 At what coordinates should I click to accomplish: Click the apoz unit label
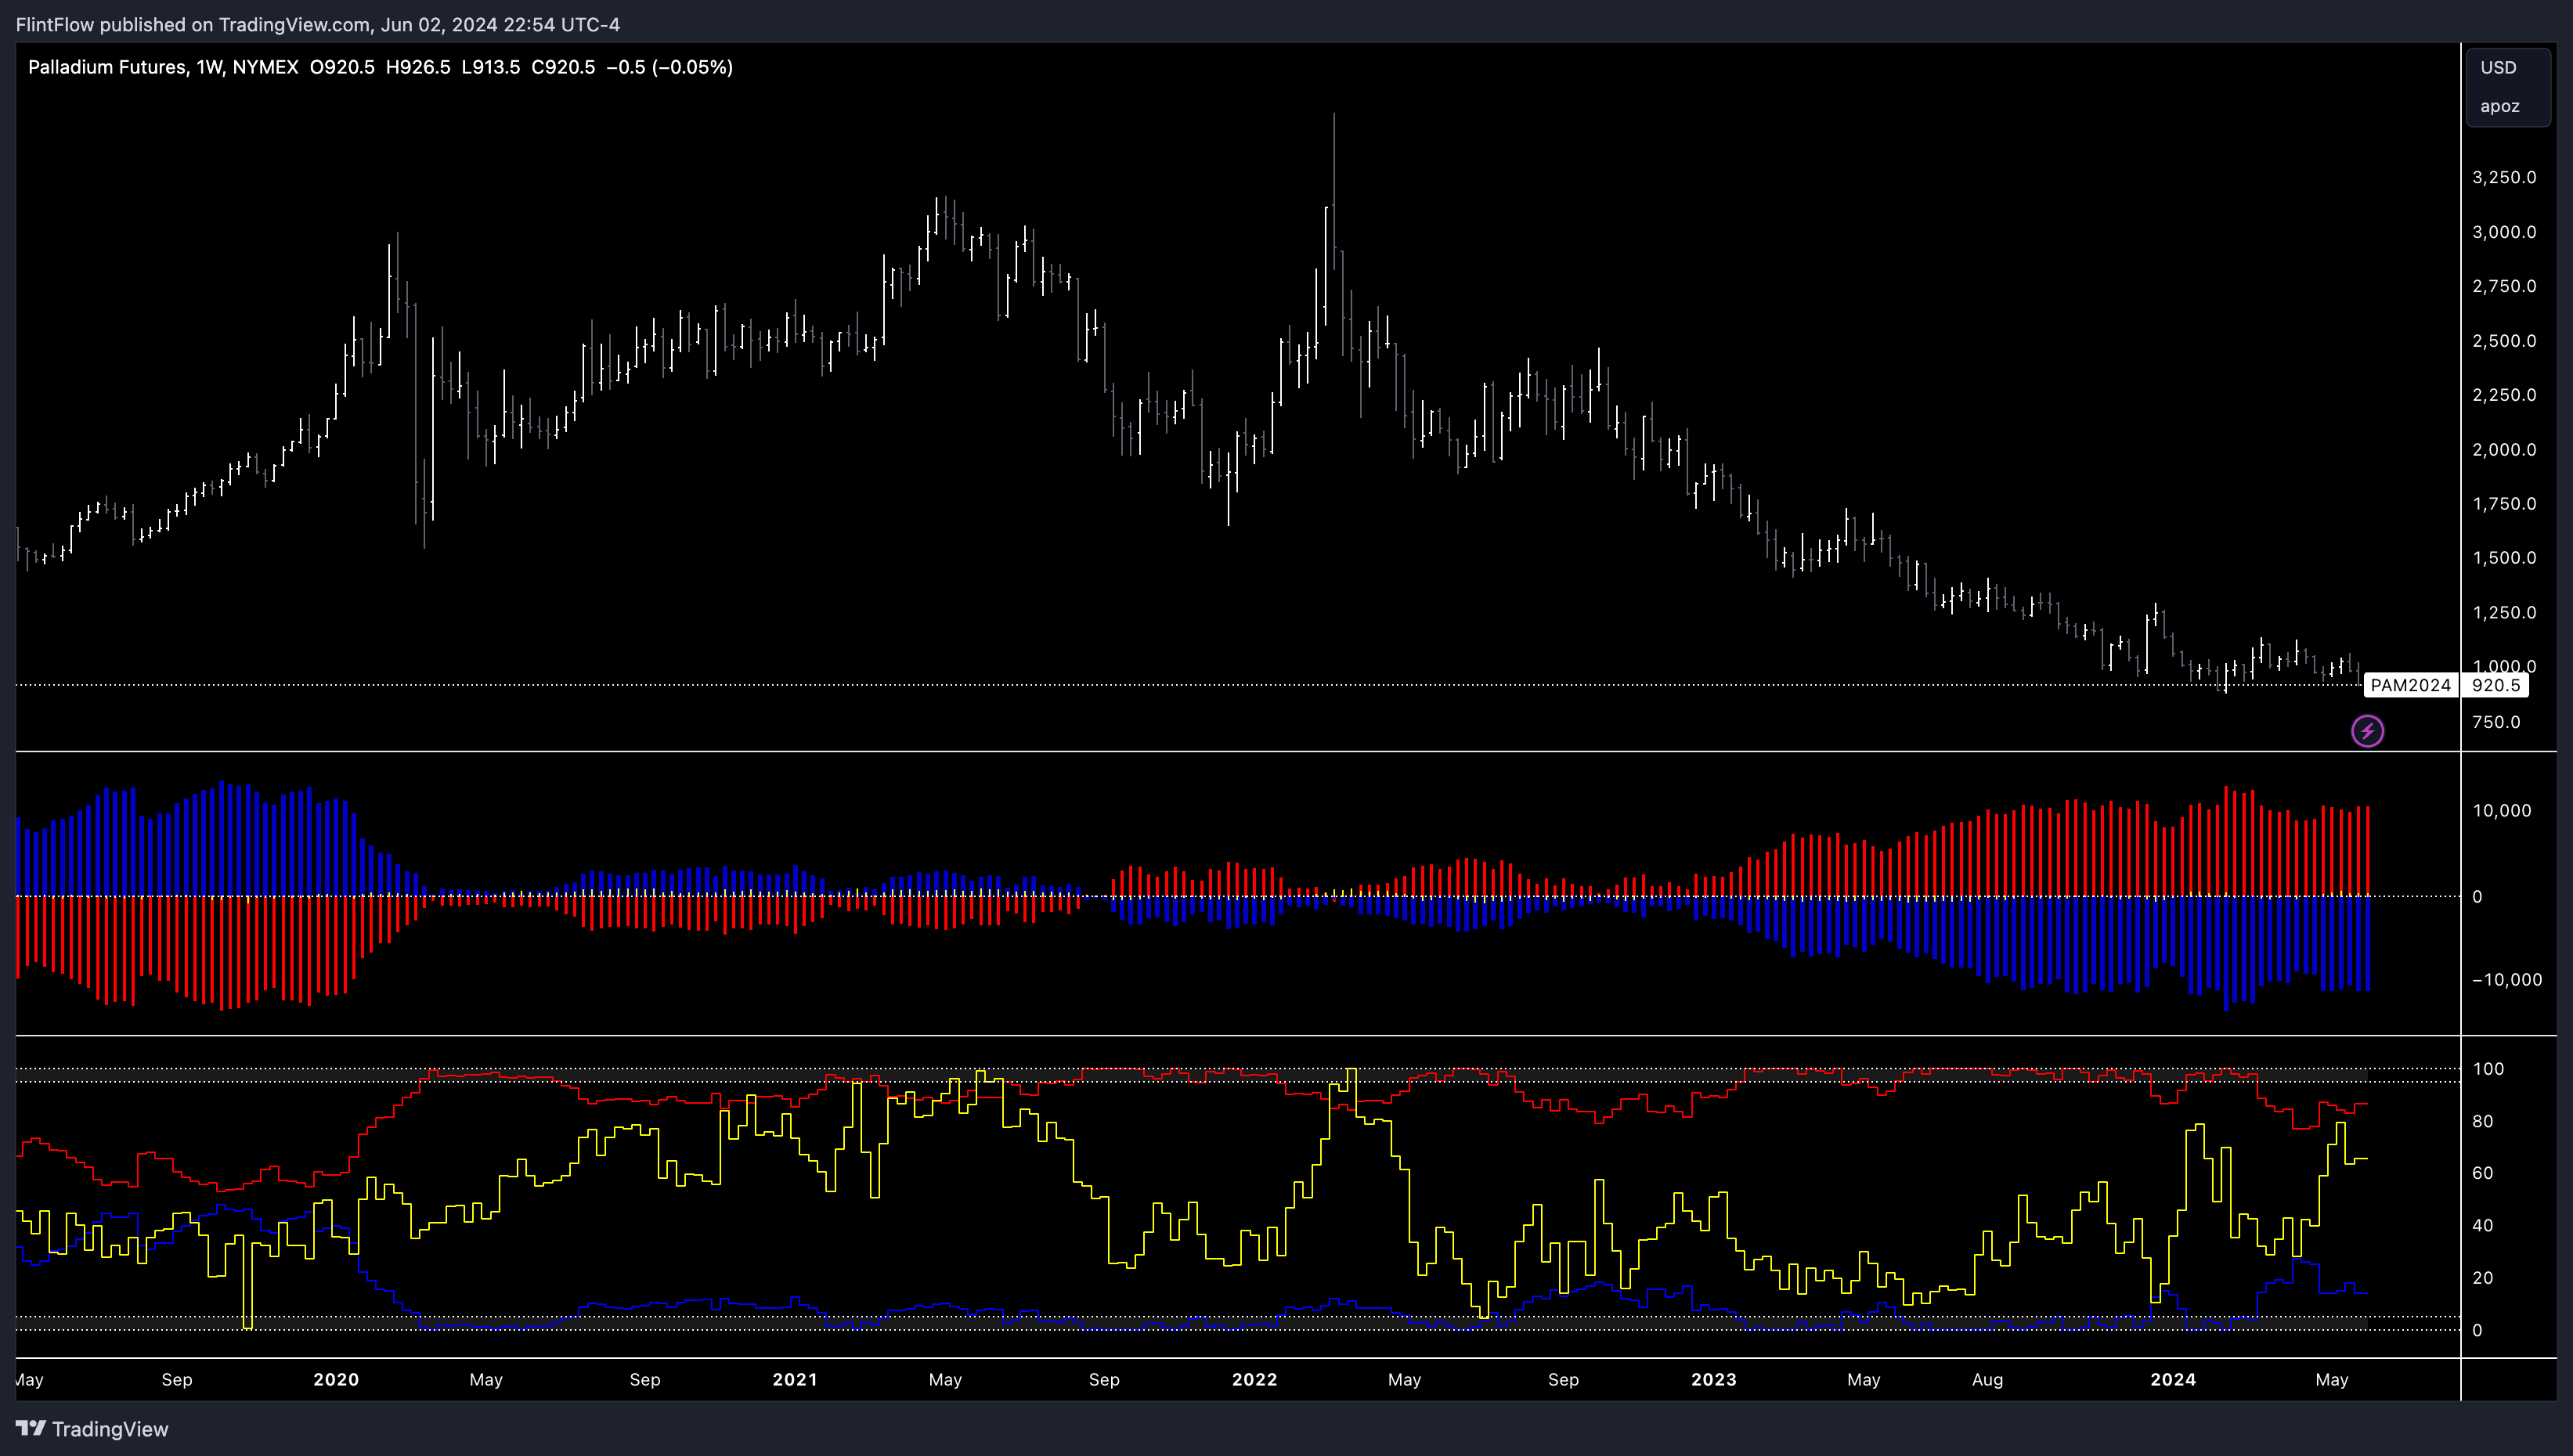(x=2499, y=106)
